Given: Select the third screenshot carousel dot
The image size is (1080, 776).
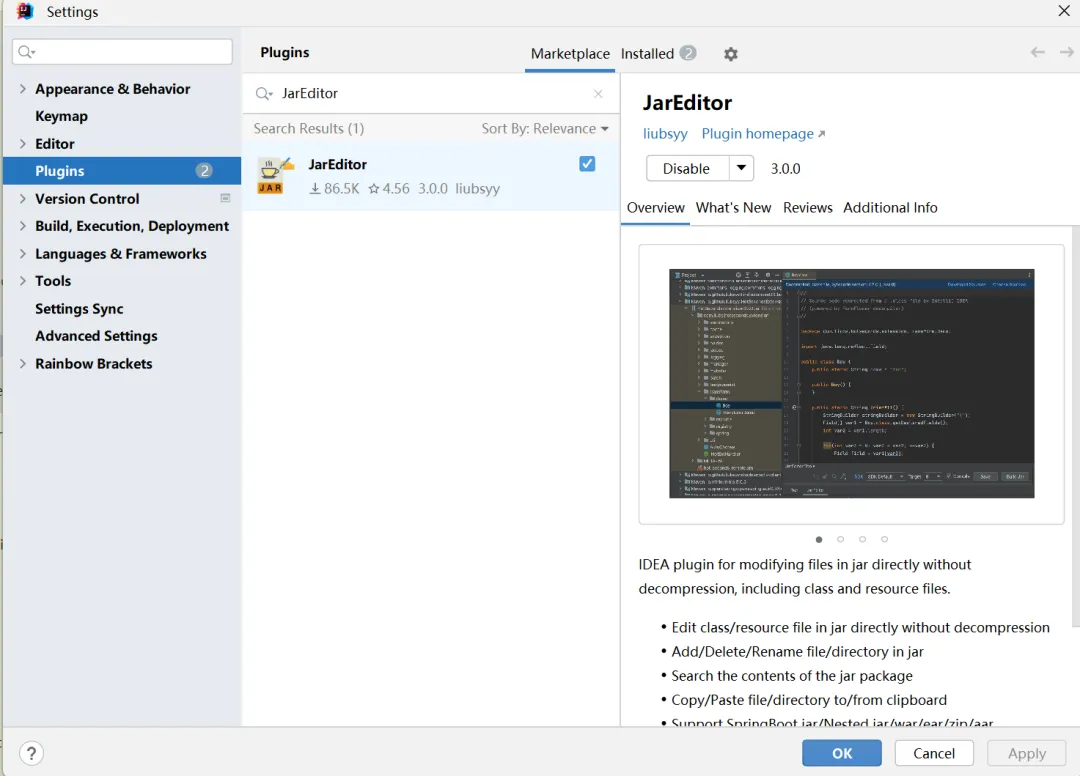Looking at the screenshot, I should coord(862,539).
